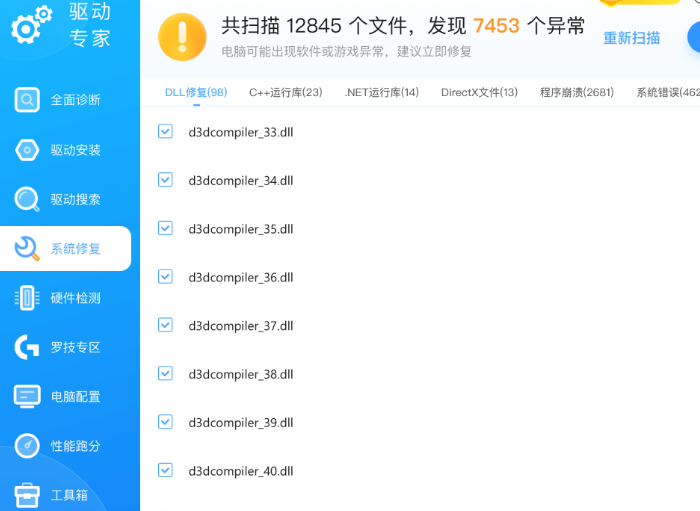The image size is (700, 511).
Task: Select file name d3dcompiler_33.dll
Action: [x=241, y=132]
